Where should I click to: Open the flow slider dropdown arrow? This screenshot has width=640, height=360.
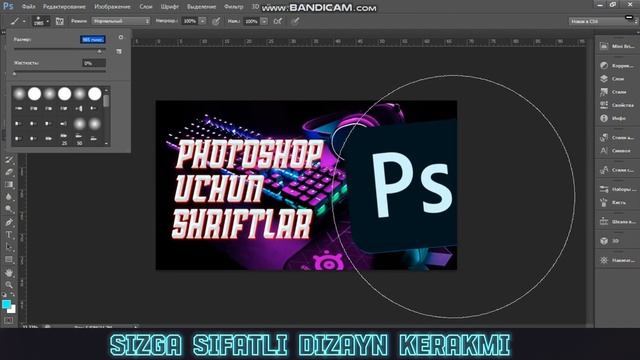pyautogui.click(x=264, y=21)
